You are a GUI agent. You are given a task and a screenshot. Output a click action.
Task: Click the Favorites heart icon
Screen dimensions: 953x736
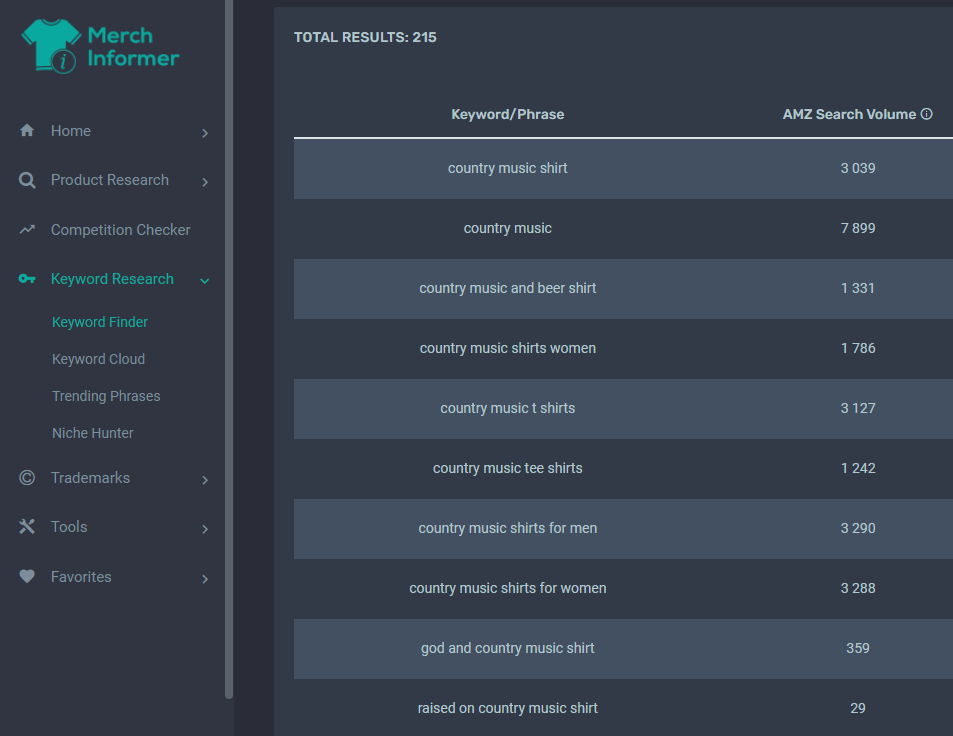pos(27,576)
